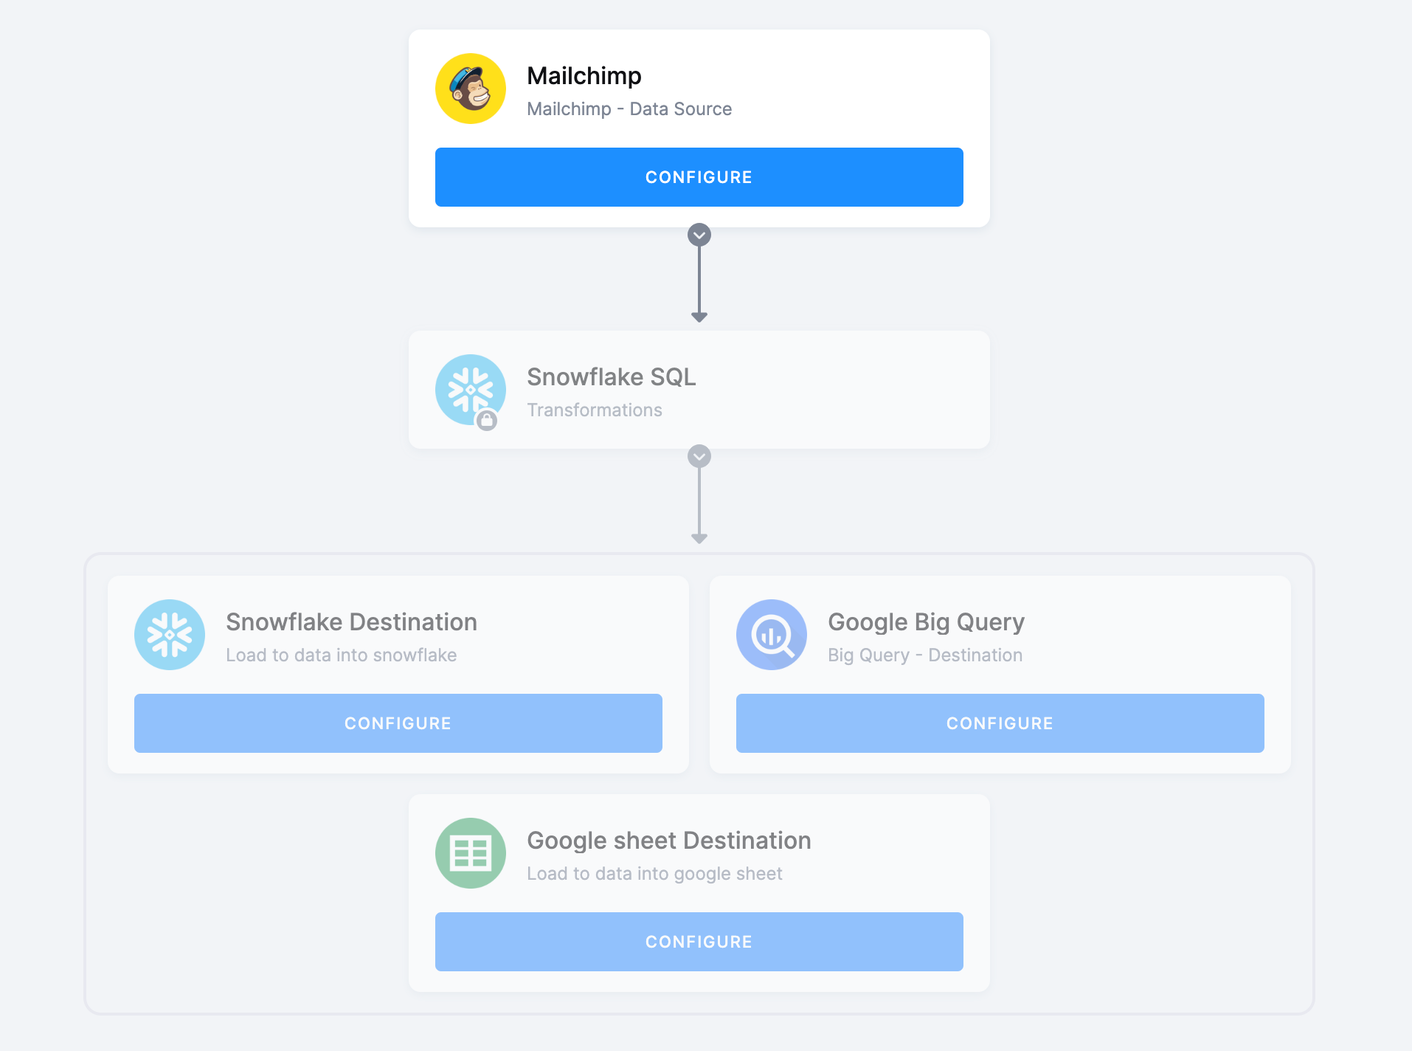Click the Mailchimp card title
The width and height of the screenshot is (1412, 1051).
pos(584,76)
